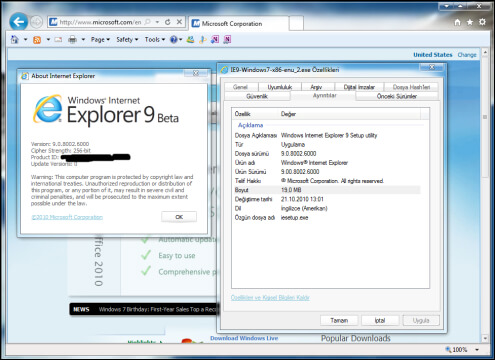The width and height of the screenshot is (495, 360).
Task: Click the Read Mail envelope icon
Action: click(58, 40)
